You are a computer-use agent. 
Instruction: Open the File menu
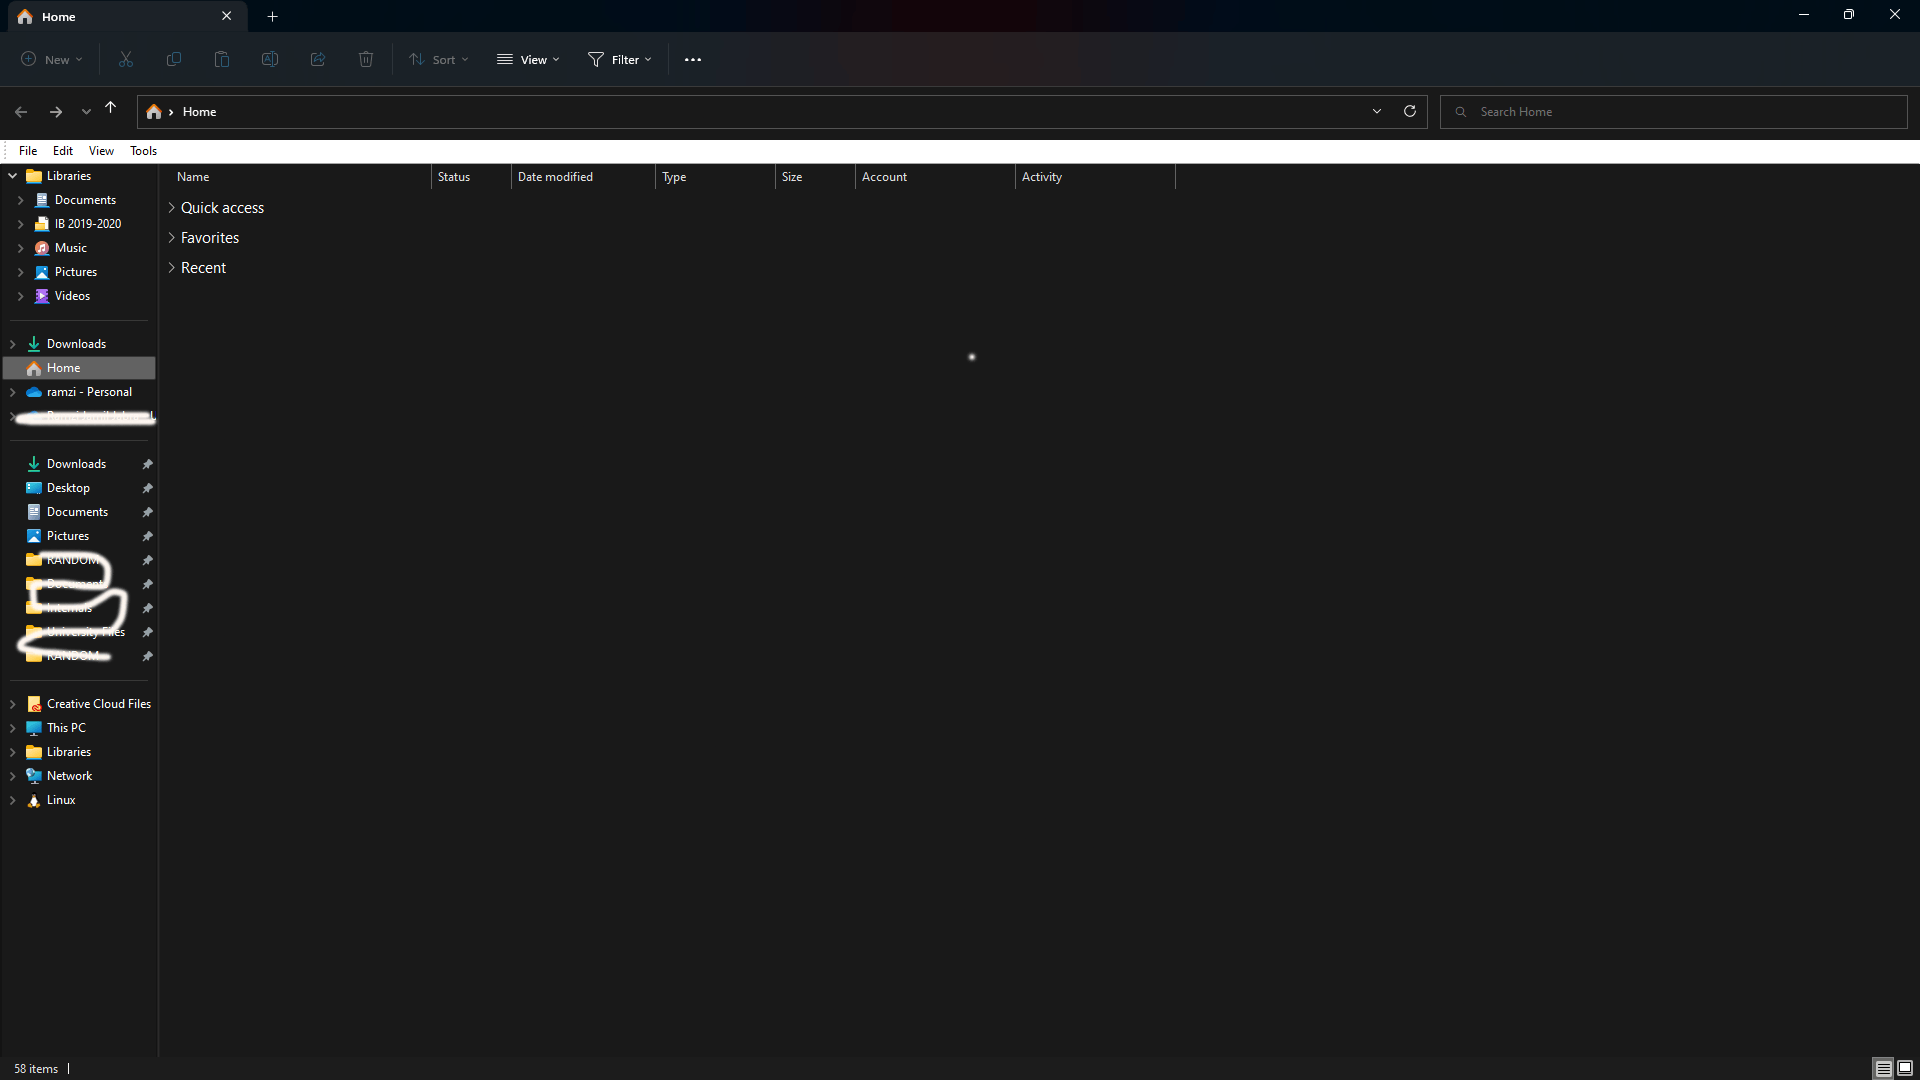coord(28,151)
